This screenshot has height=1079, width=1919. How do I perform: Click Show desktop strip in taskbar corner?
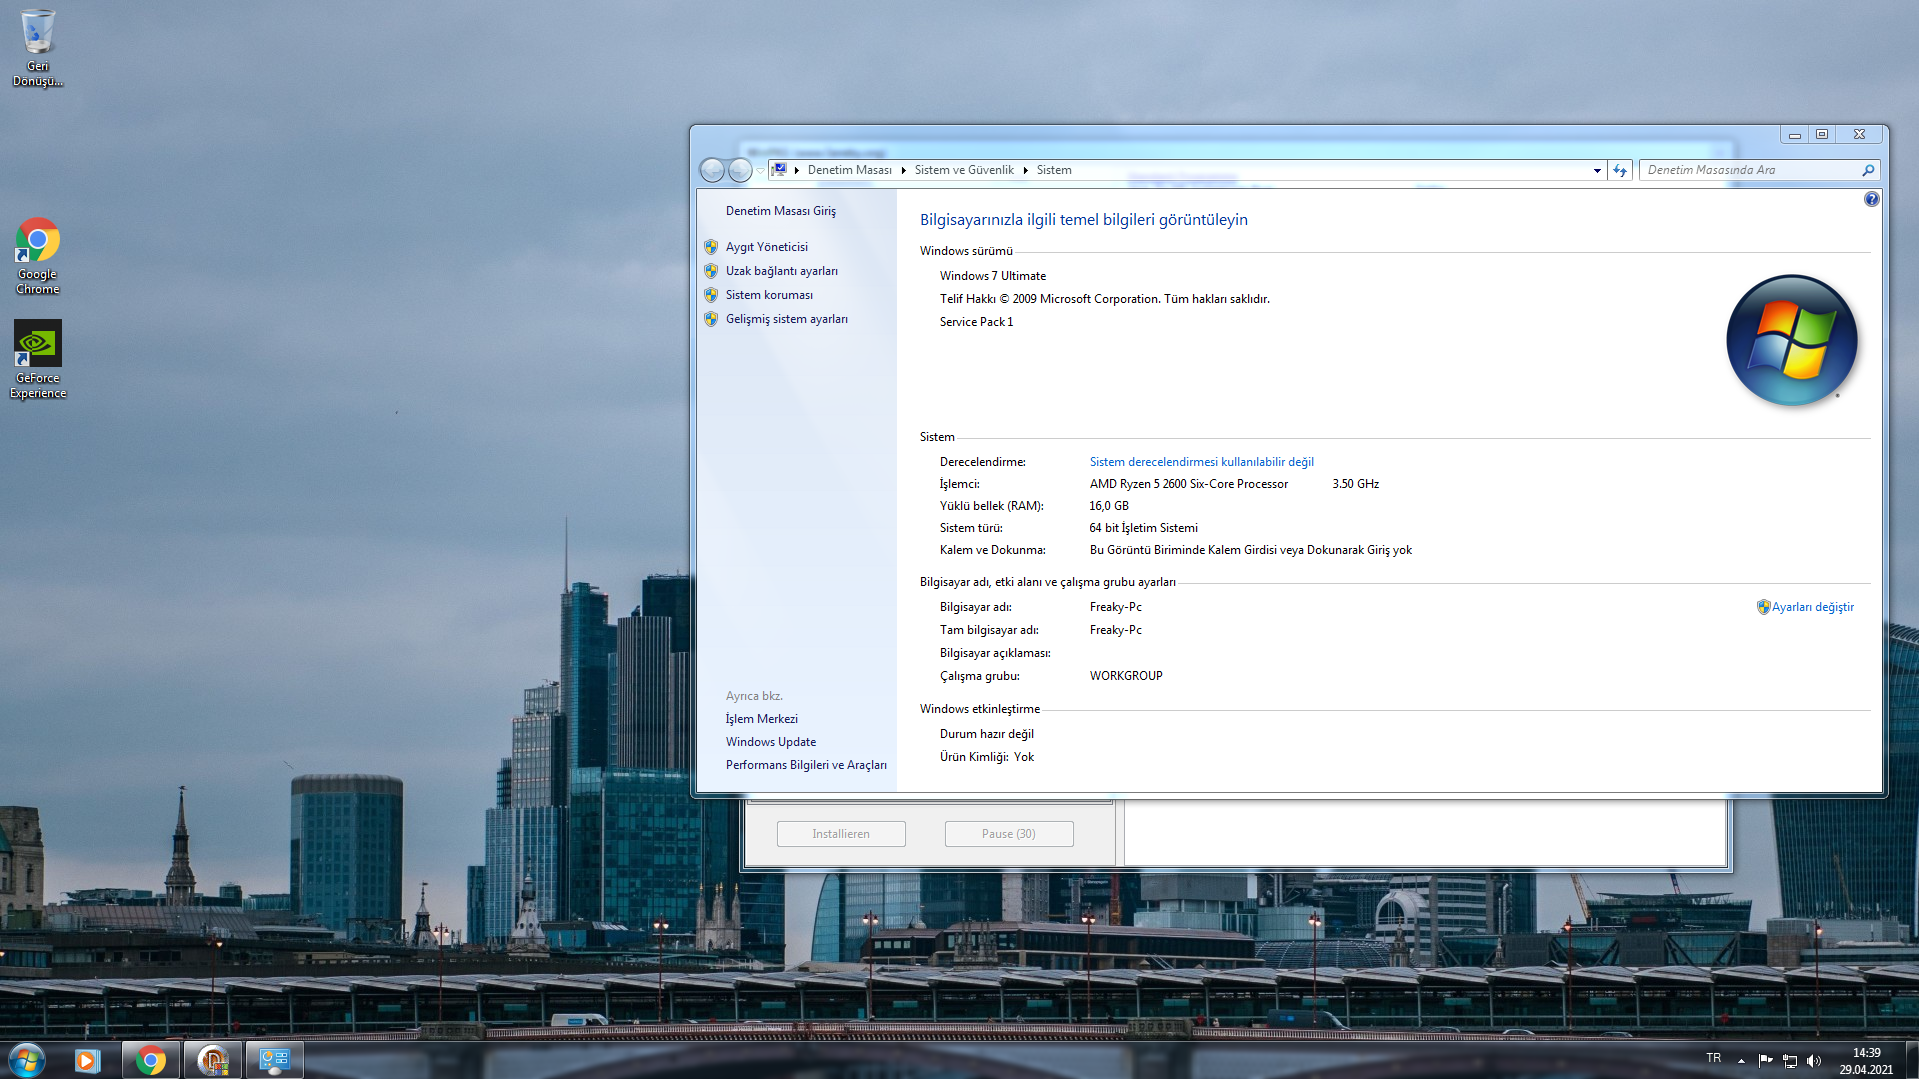pos(1911,1060)
